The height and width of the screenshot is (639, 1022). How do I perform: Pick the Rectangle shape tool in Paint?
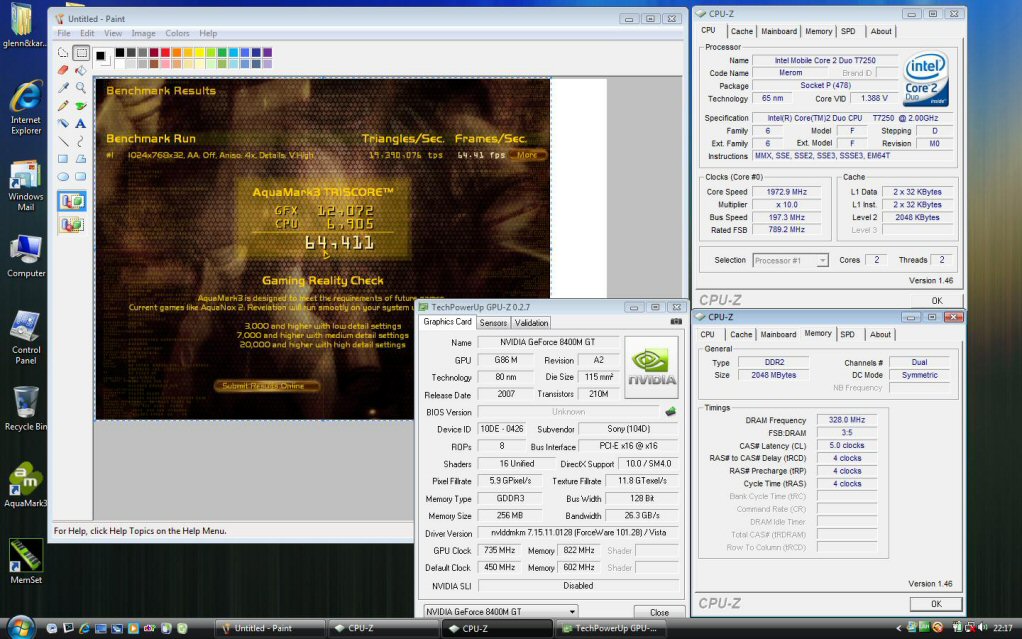(63, 158)
